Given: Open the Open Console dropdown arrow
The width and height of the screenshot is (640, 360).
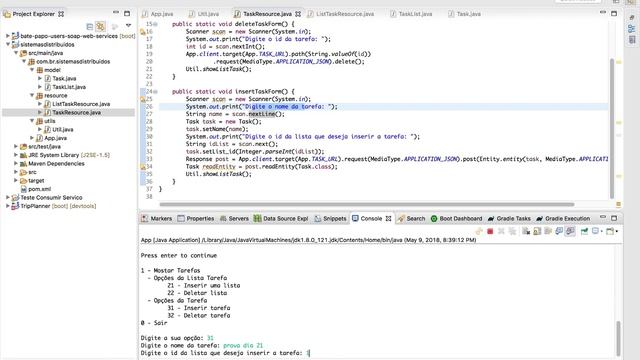Looking at the screenshot, I should 617,232.
